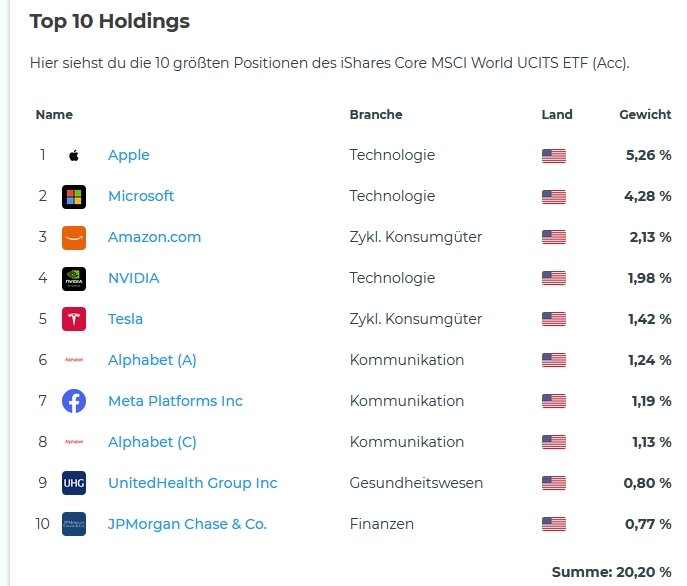Screen dimensions: 687x586
Task: Click the Gewicht column header
Action: 645,114
